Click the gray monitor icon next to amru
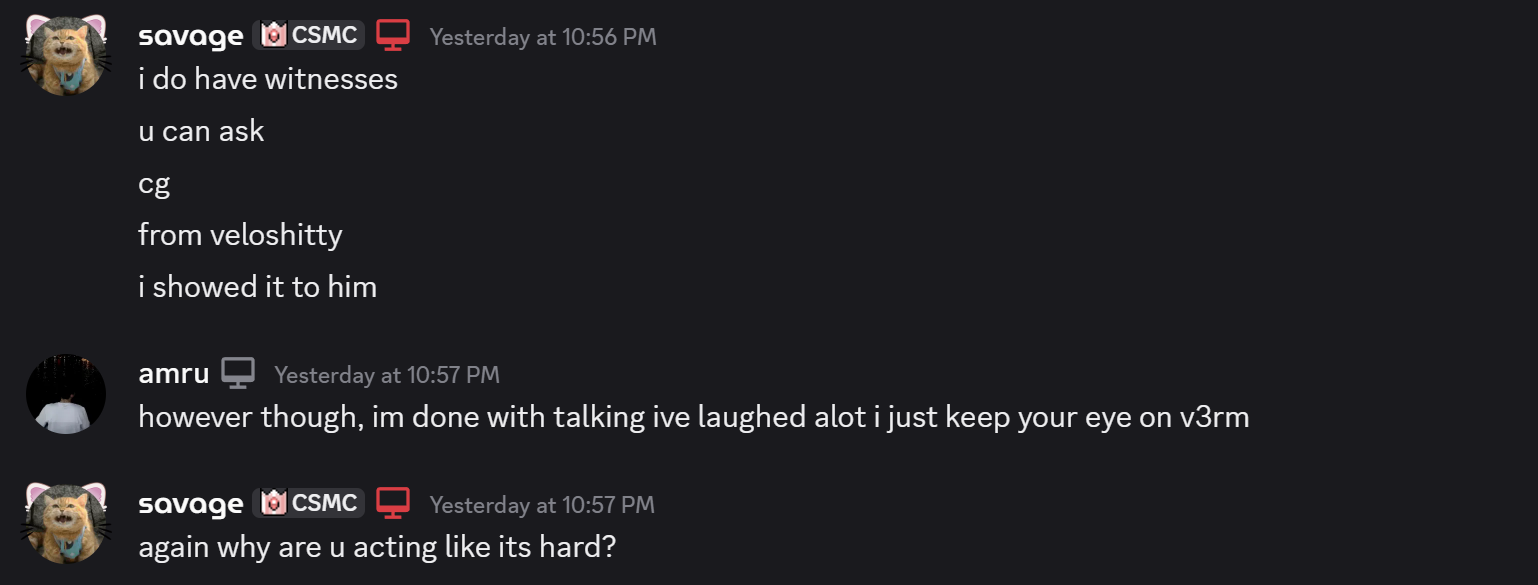 click(238, 373)
